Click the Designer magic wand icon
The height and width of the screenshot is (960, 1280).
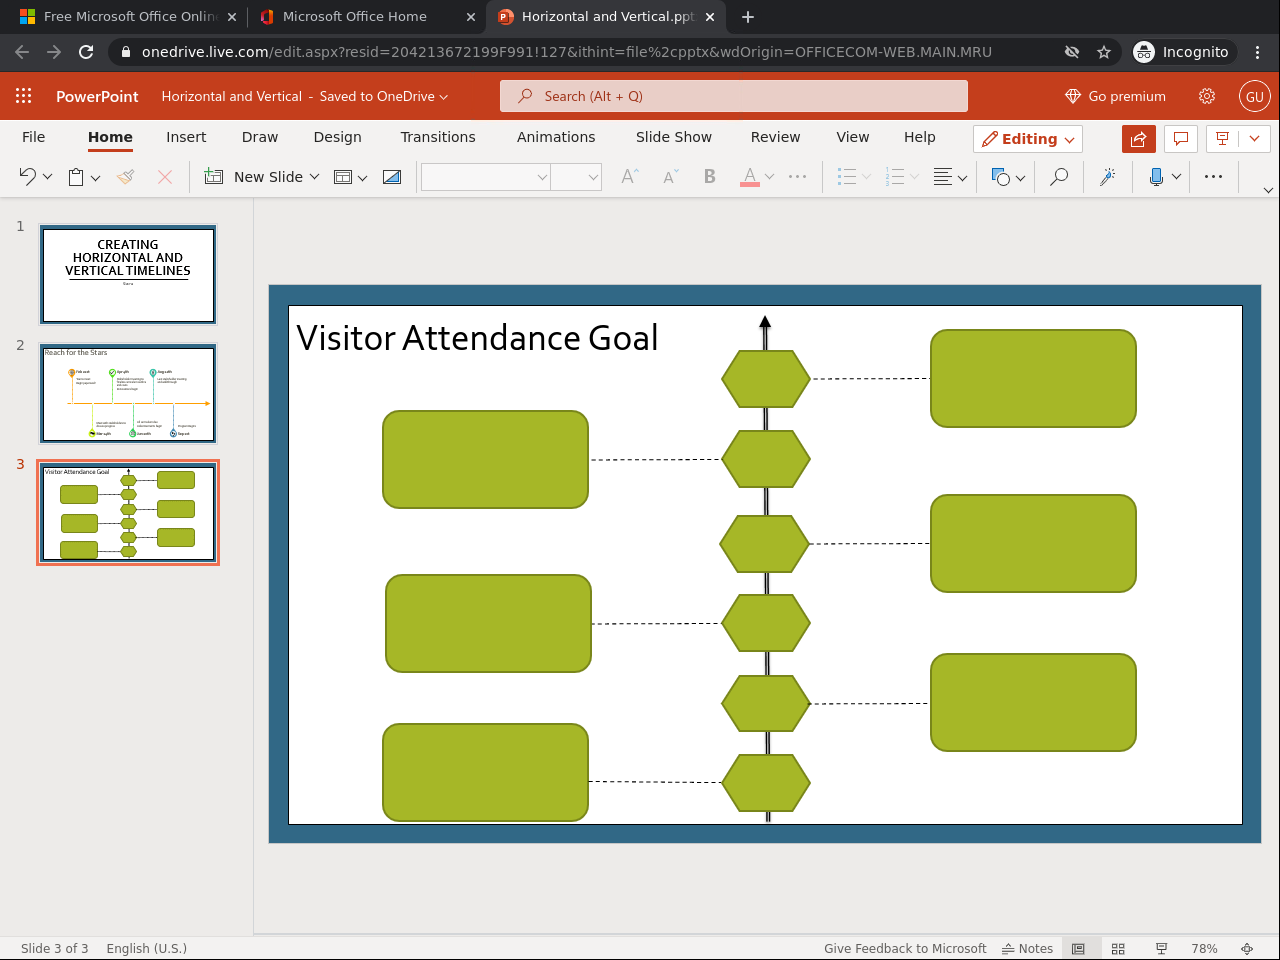[1107, 177]
